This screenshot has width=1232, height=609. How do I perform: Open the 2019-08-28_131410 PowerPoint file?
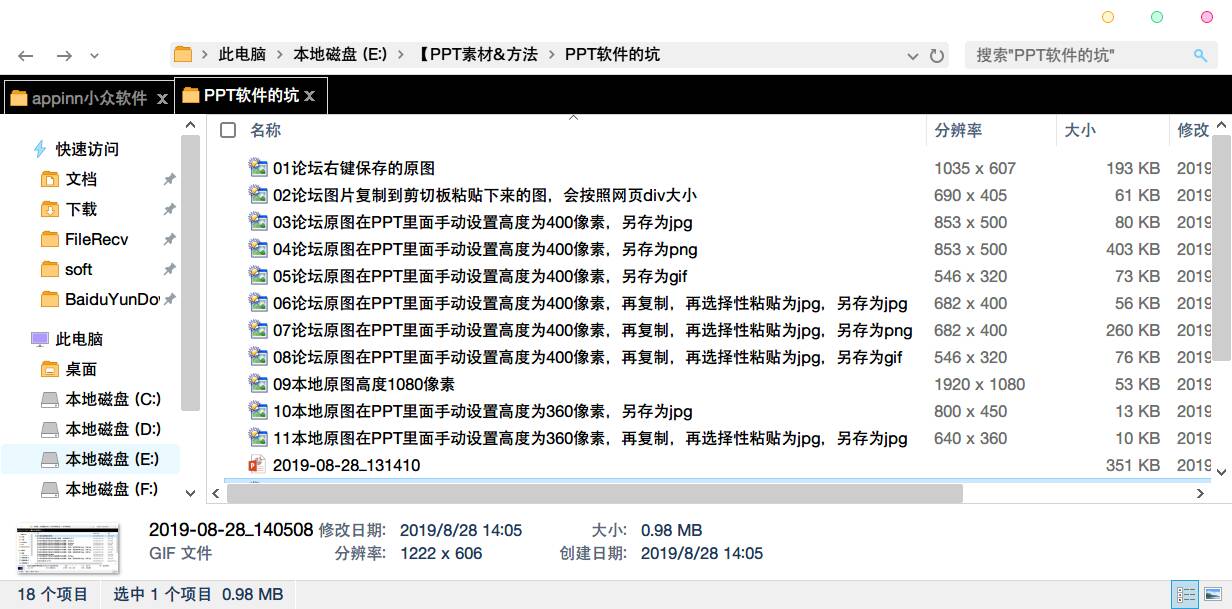346,465
